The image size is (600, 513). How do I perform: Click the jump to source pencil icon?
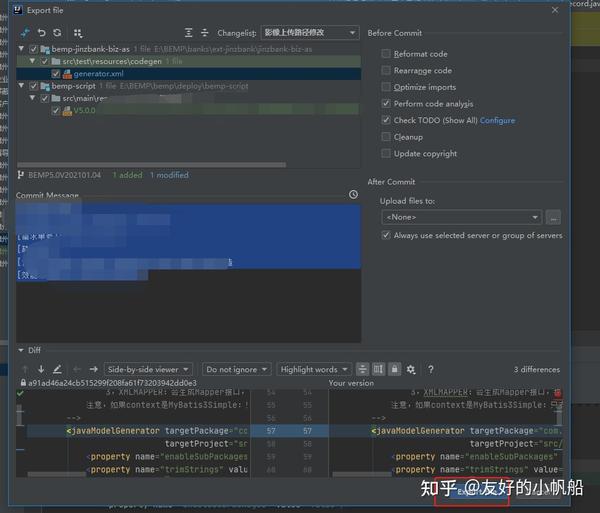pyautogui.click(x=57, y=369)
